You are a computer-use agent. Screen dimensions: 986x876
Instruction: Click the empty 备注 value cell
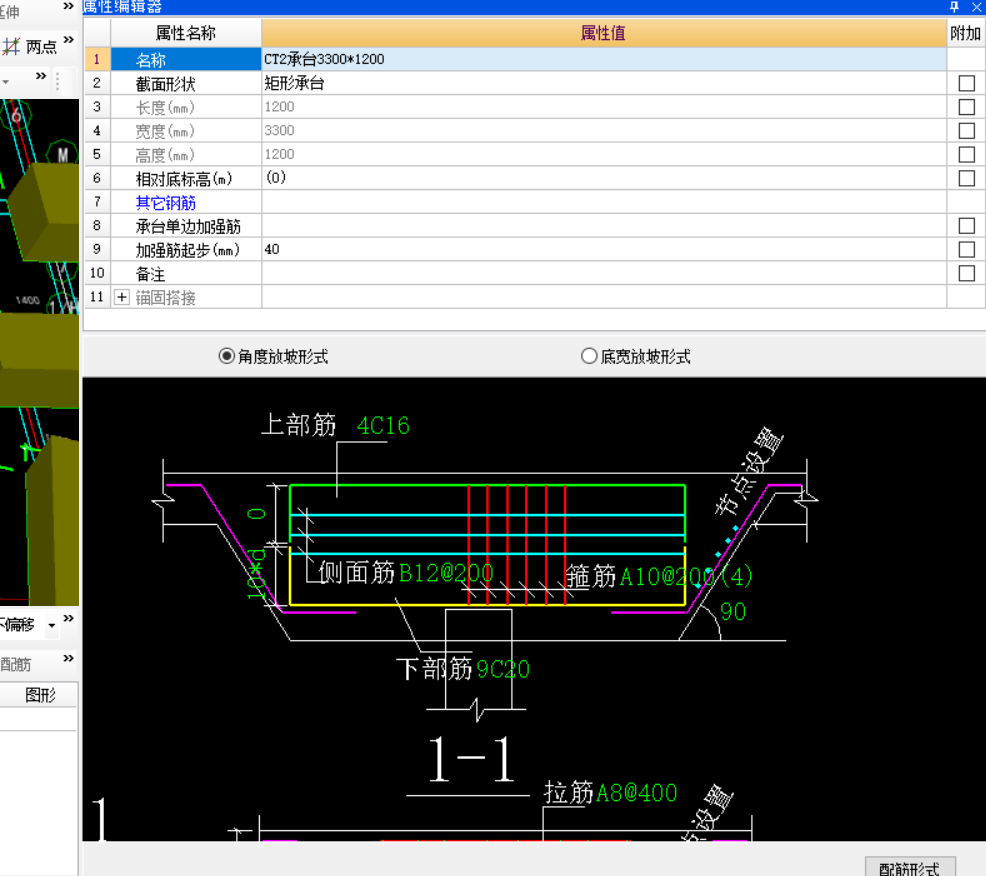pos(604,274)
